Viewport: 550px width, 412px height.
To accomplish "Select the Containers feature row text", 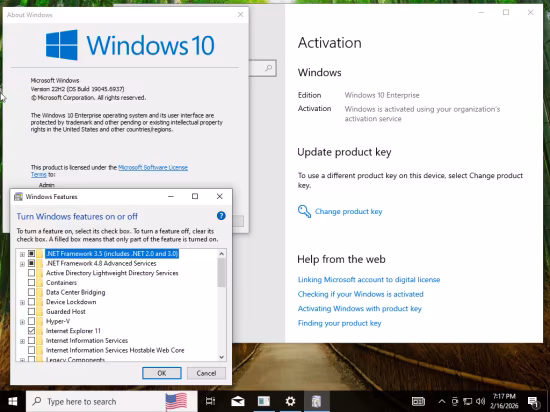I will tap(61, 283).
